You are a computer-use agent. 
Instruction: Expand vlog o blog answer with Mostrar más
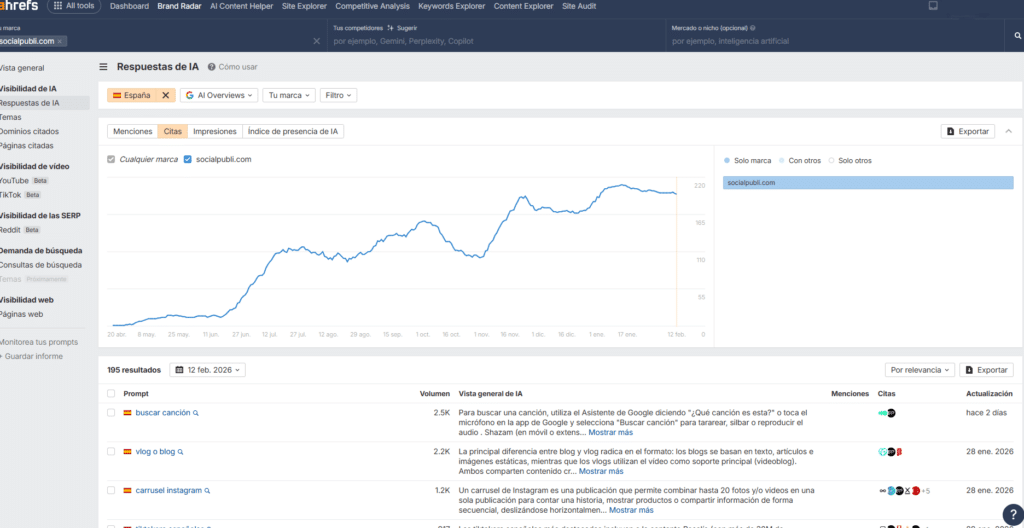pyautogui.click(x=601, y=471)
